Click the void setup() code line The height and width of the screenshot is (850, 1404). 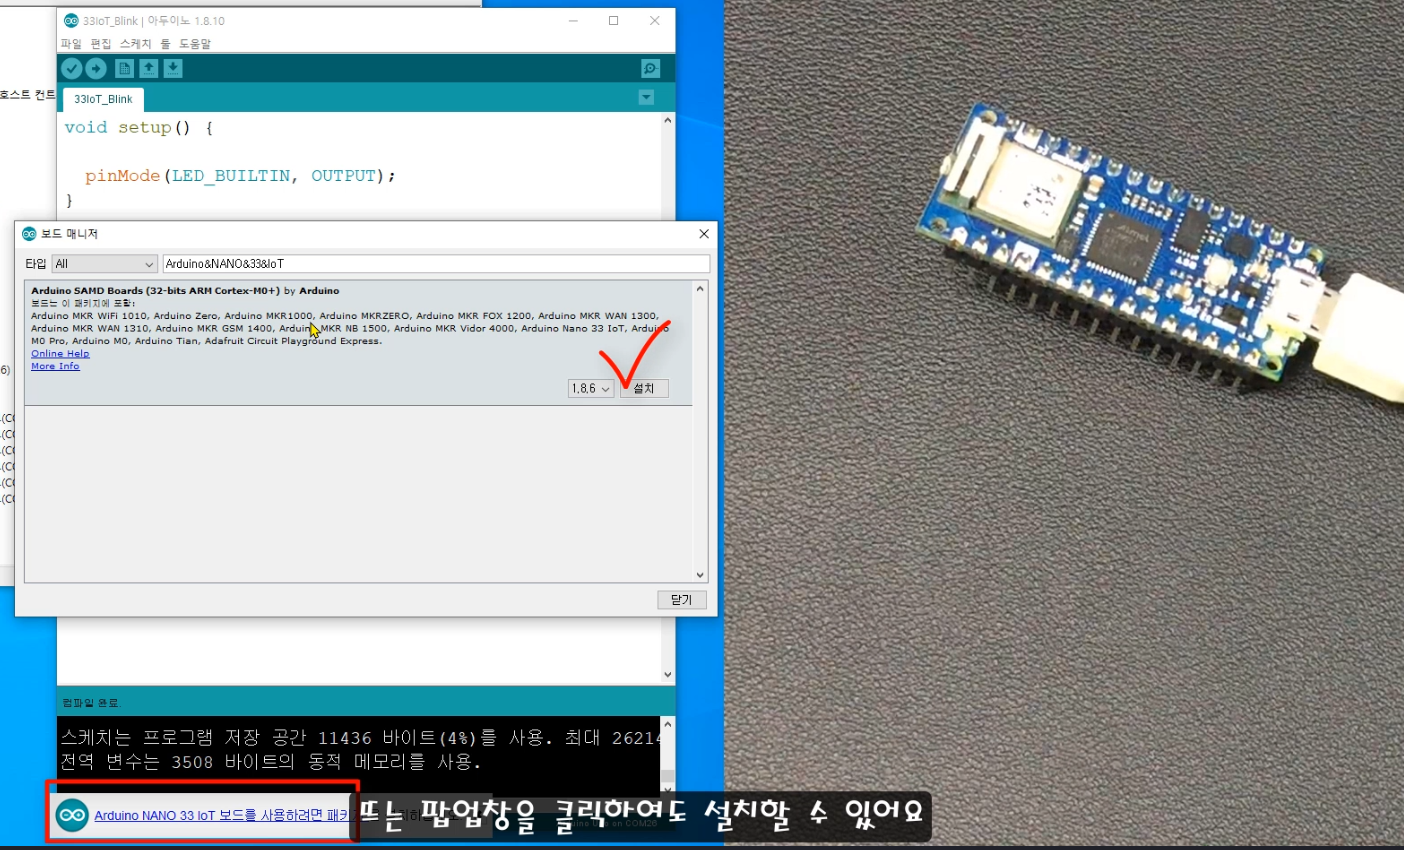pos(138,128)
